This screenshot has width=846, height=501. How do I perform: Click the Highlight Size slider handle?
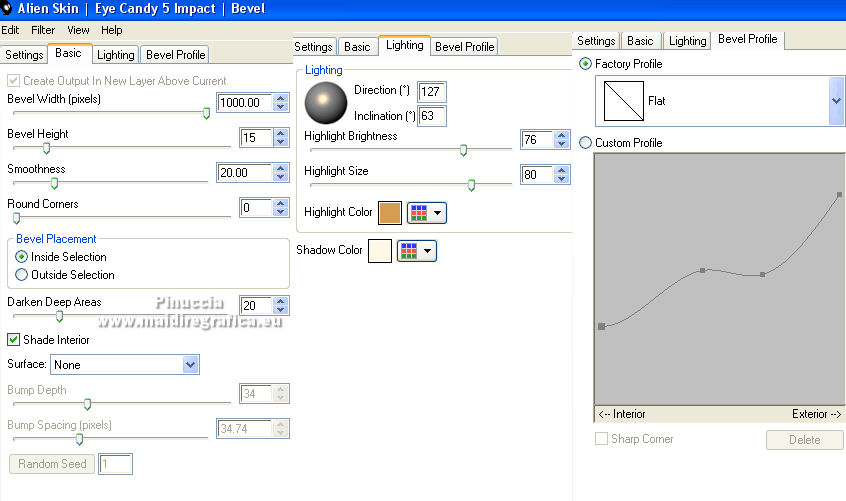tap(472, 186)
